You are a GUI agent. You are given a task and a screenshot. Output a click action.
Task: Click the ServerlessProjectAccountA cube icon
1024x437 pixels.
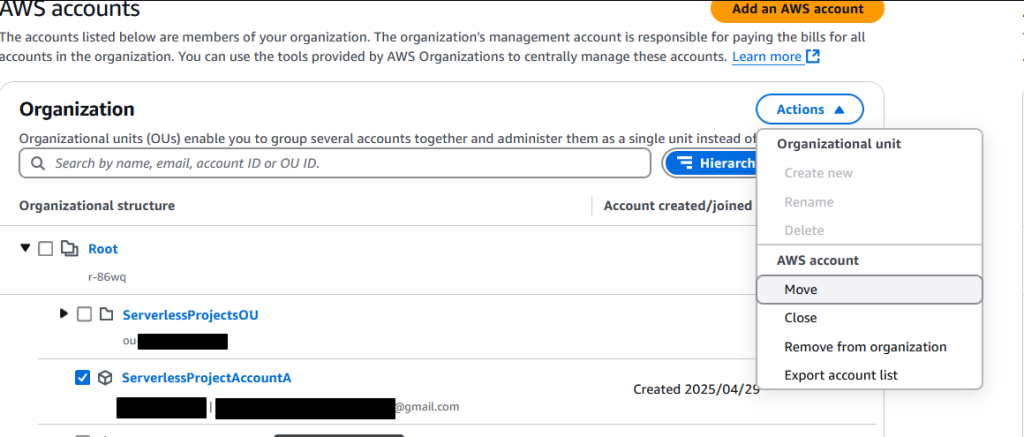coord(104,378)
